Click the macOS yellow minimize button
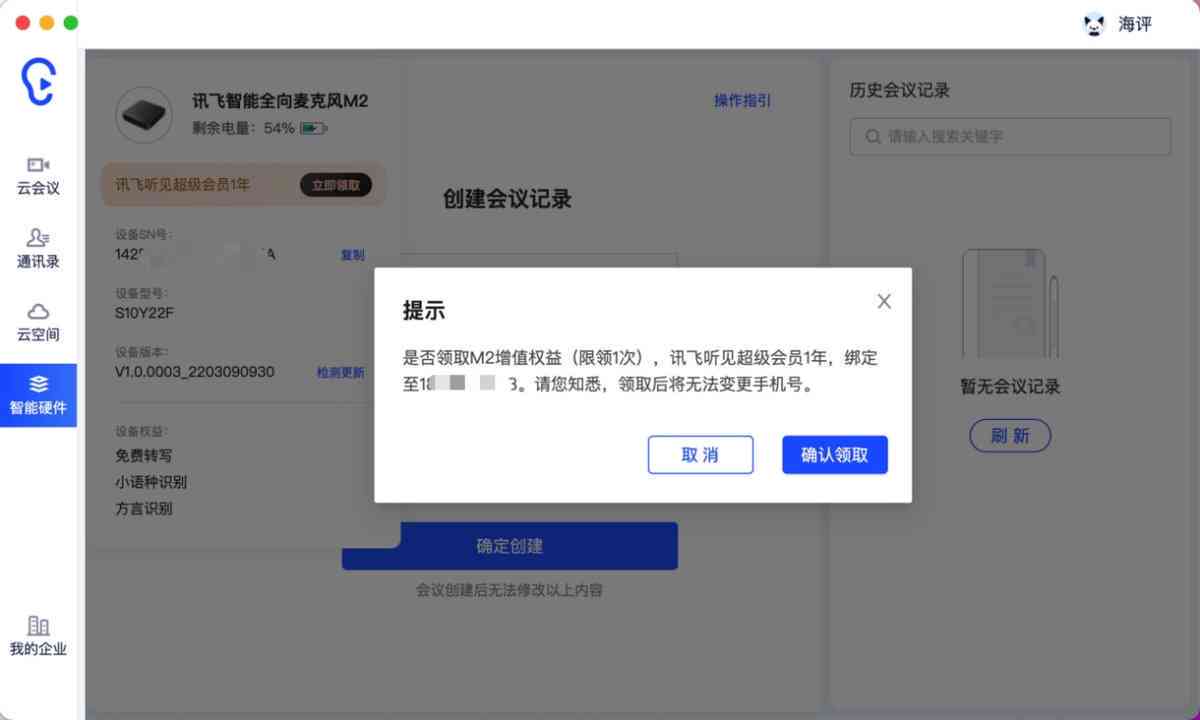1200x720 pixels. click(x=46, y=23)
